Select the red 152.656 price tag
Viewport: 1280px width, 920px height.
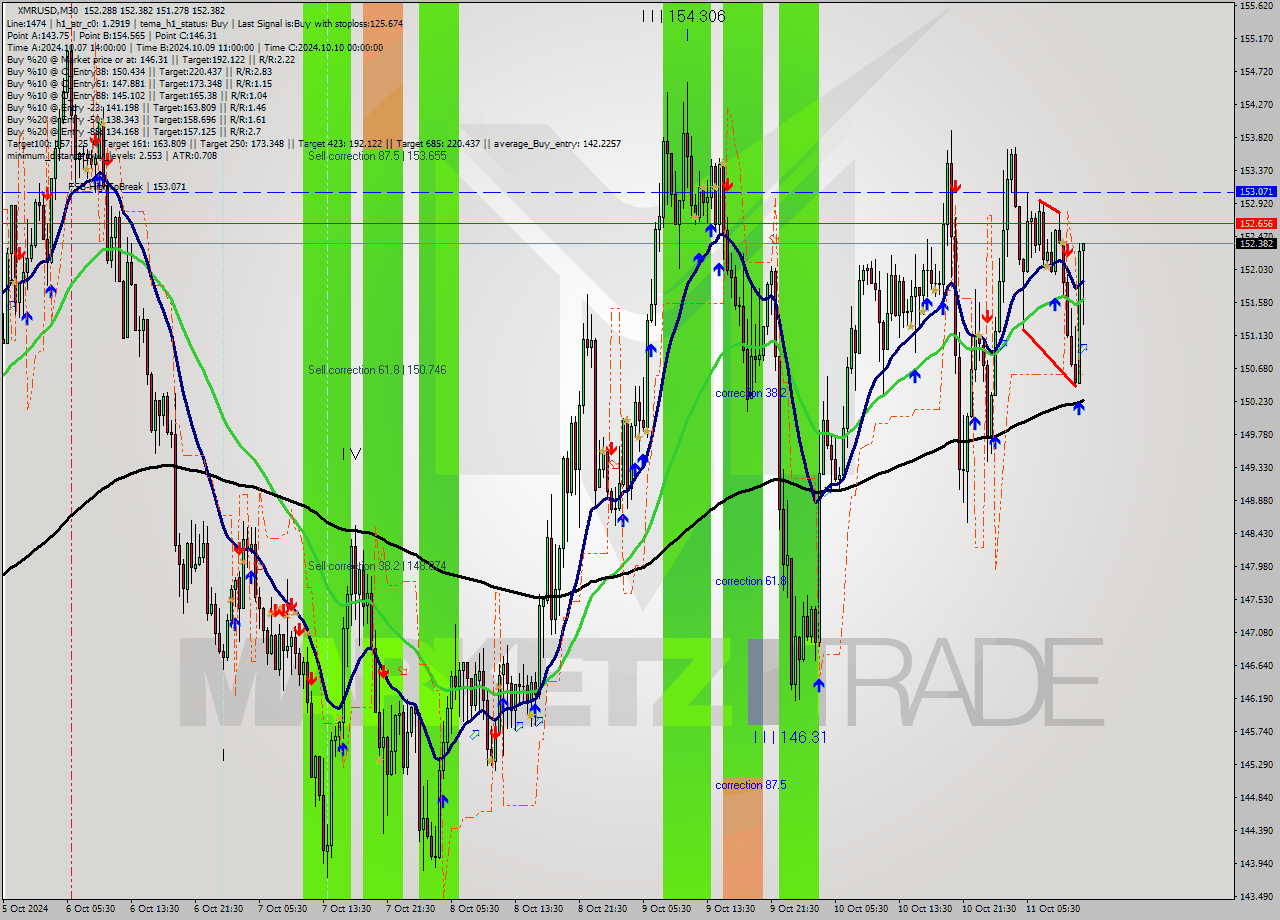coord(1256,224)
